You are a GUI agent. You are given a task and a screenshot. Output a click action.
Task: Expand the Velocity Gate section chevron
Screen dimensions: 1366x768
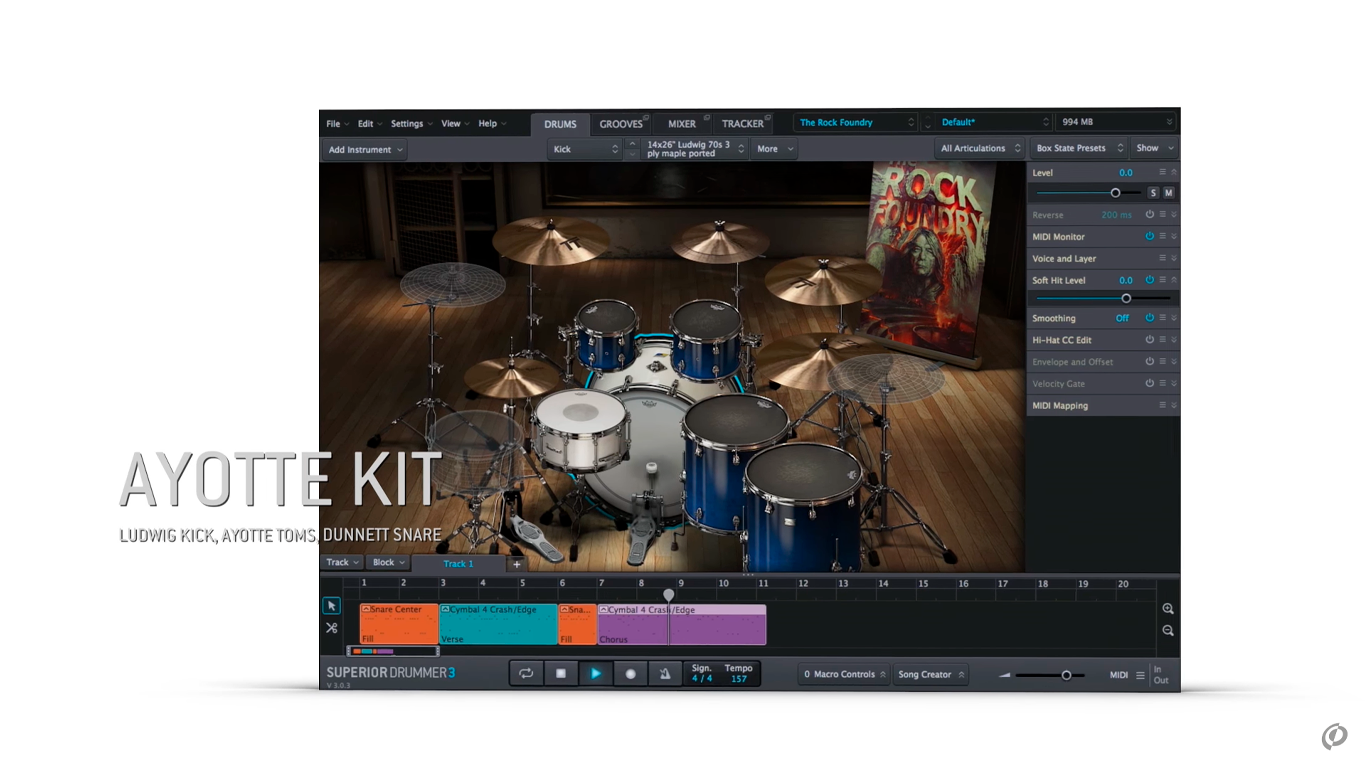[x=1174, y=384]
